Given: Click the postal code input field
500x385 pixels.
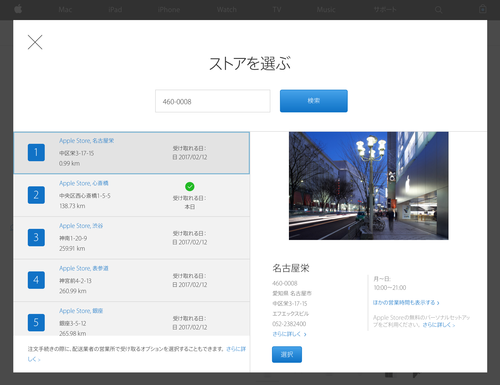Looking at the screenshot, I should [213, 101].
